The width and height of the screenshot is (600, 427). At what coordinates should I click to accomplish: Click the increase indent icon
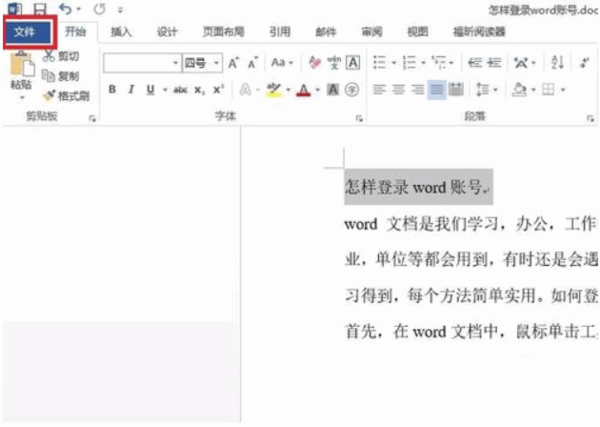(494, 62)
